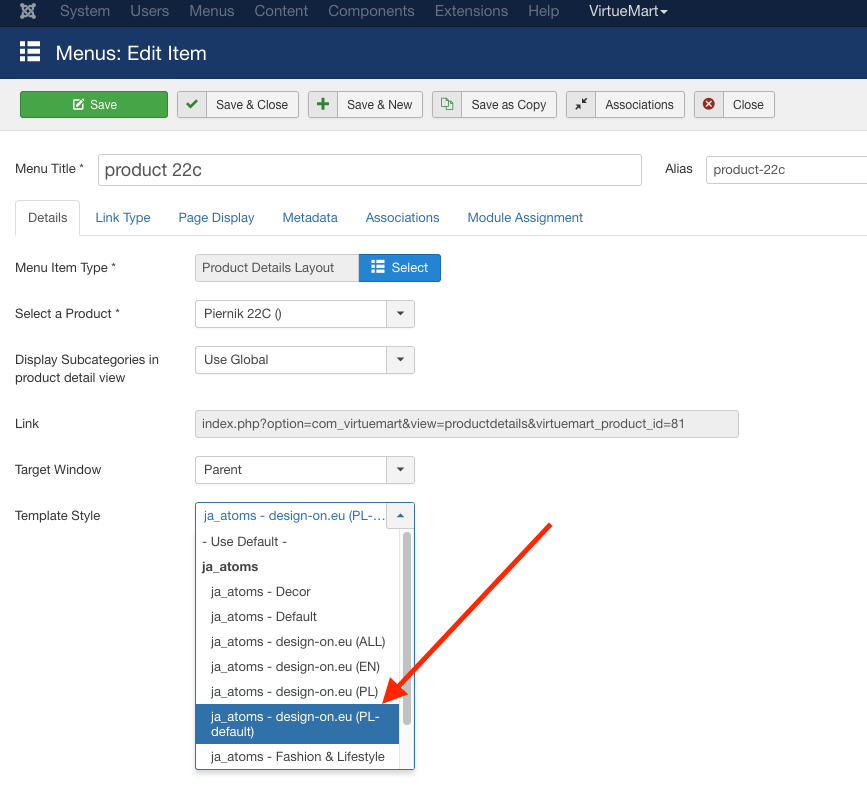Click the green Save button

[x=94, y=104]
